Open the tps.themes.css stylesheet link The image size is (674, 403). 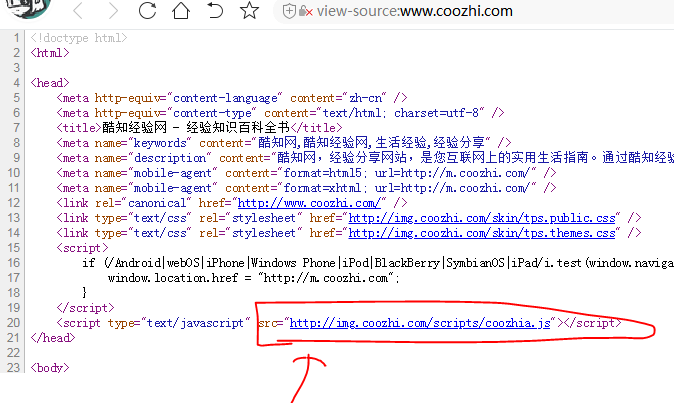[482, 233]
